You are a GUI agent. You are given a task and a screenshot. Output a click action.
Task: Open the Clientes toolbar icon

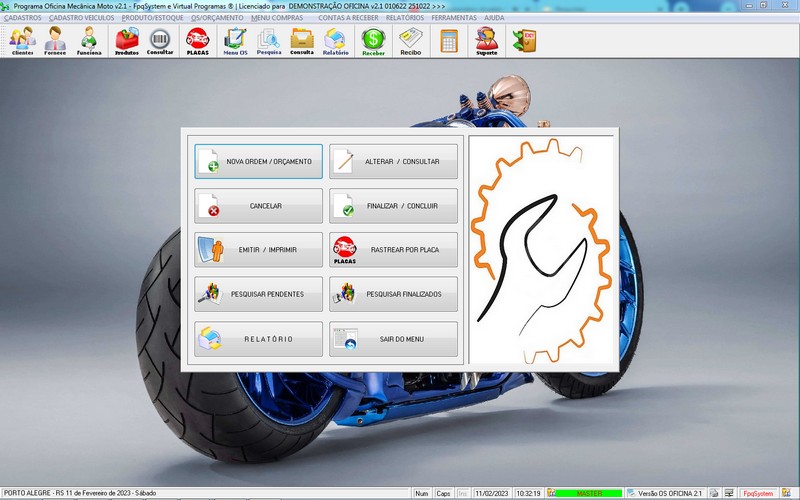[22, 41]
